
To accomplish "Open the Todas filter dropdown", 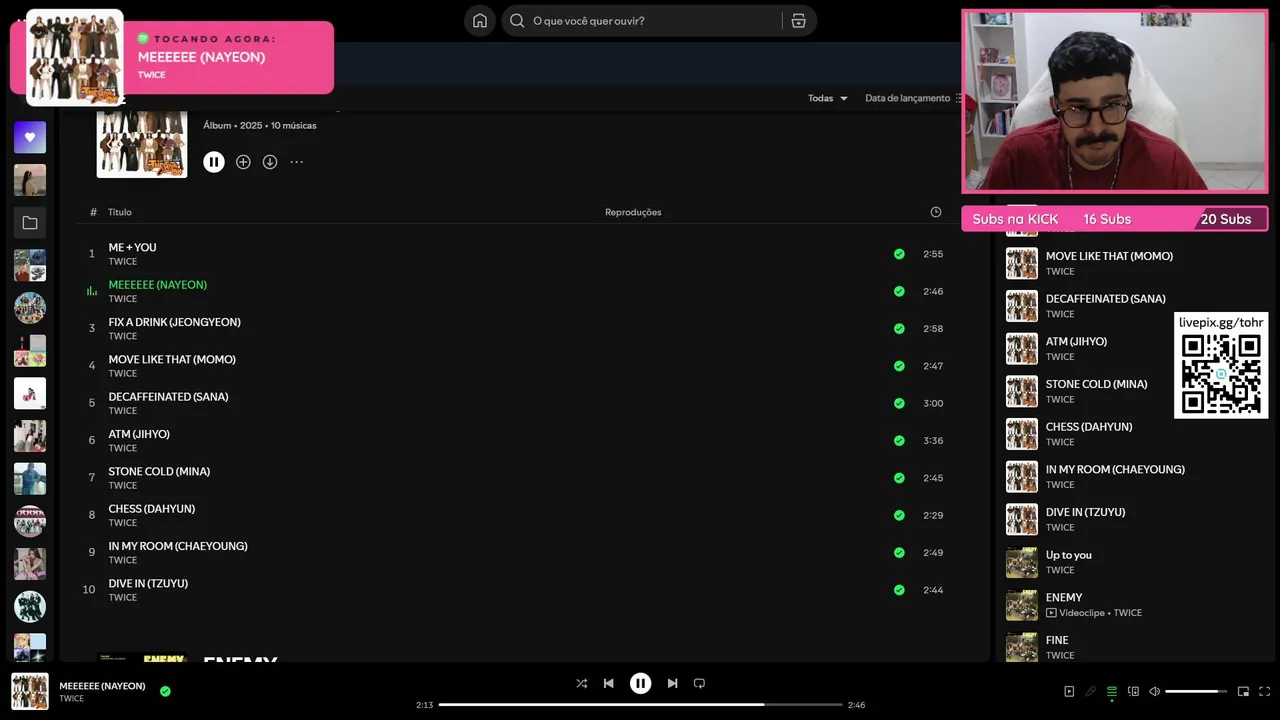I will point(828,98).
